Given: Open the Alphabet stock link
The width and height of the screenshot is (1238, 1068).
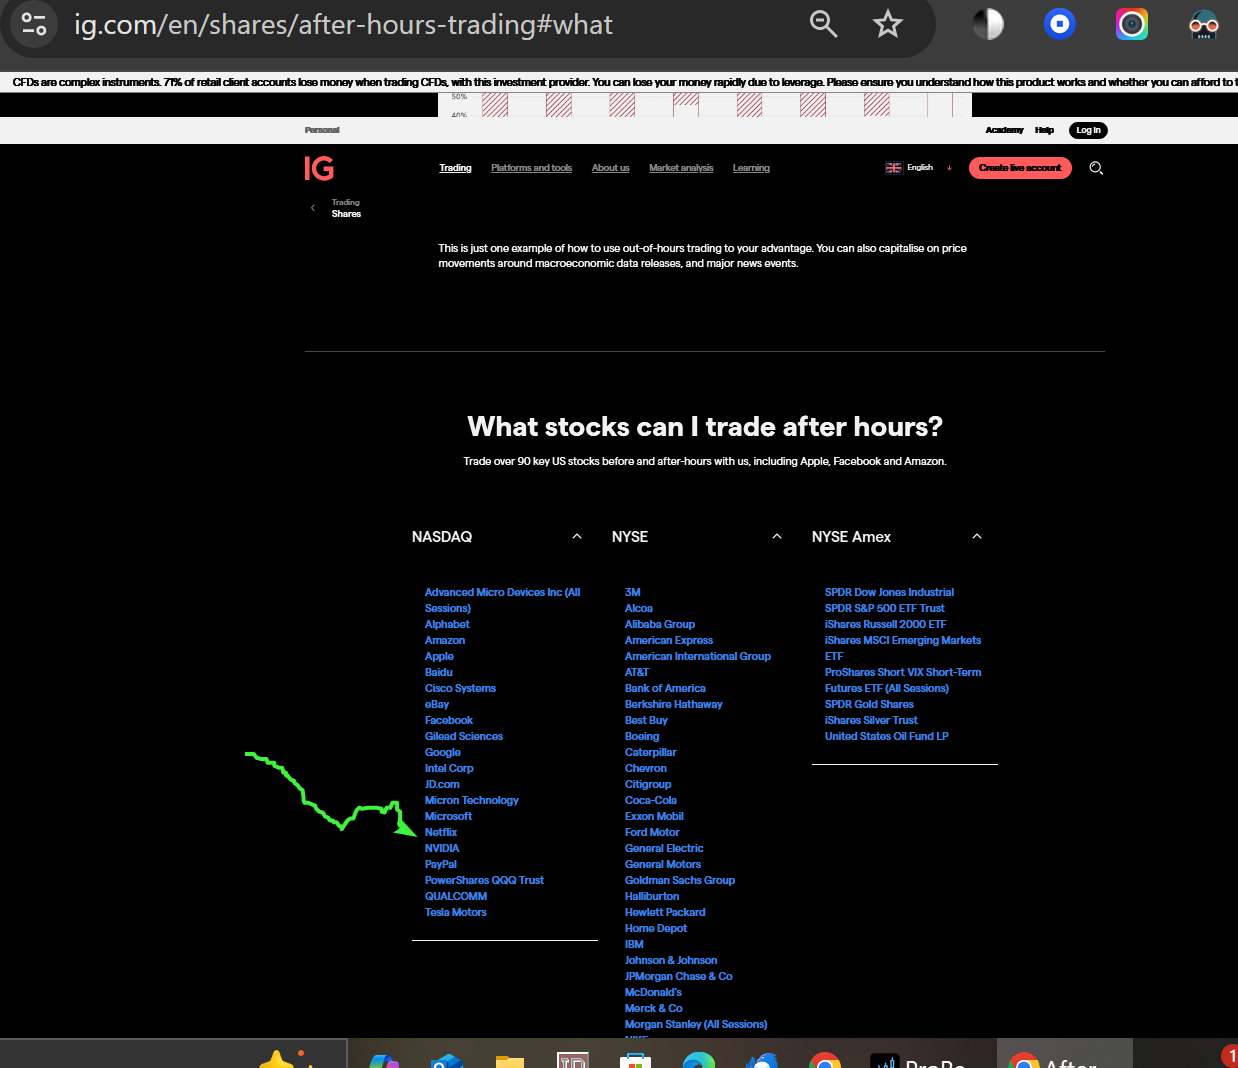Looking at the screenshot, I should (x=447, y=624).
